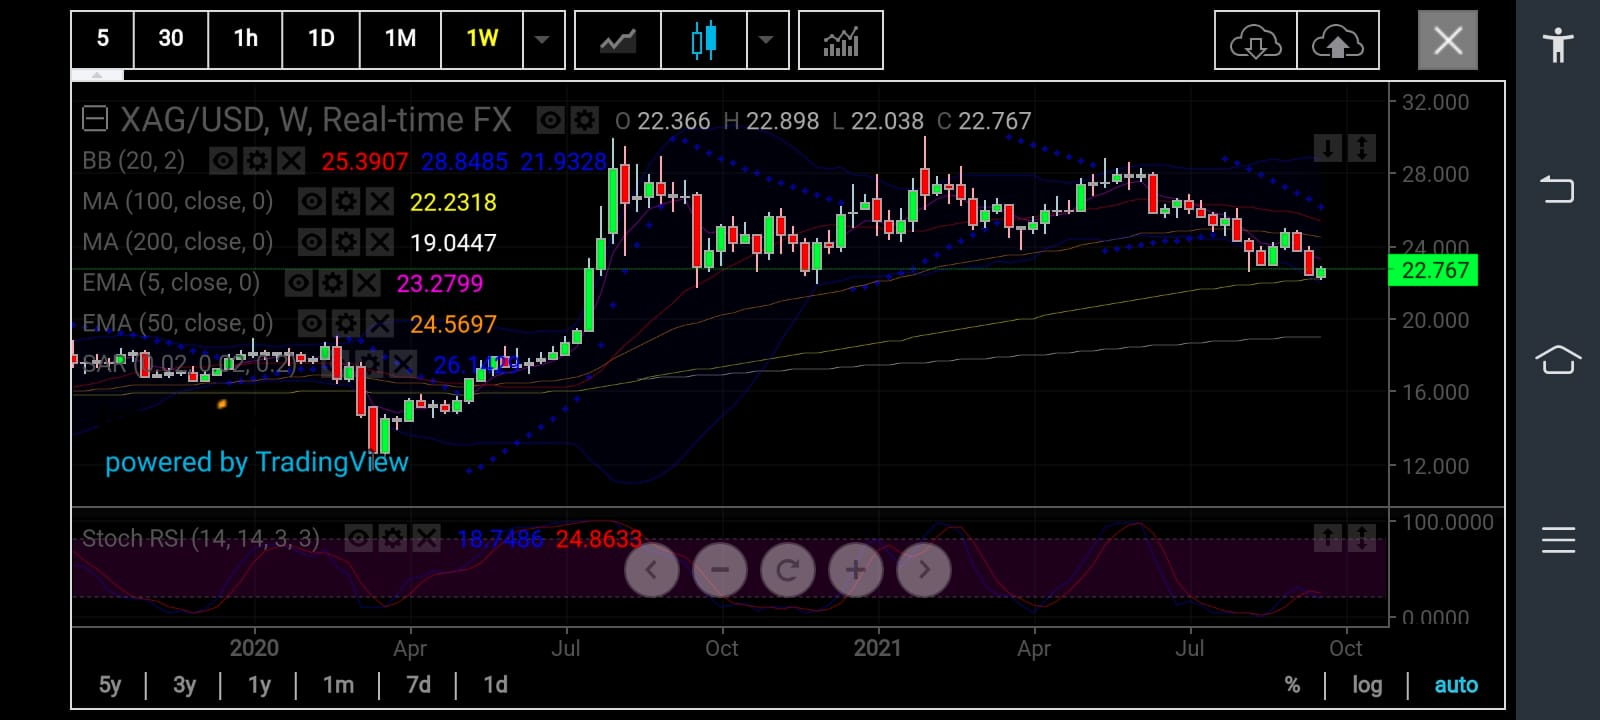The height and width of the screenshot is (720, 1600).
Task: Collapse the indicator legend box
Action: tap(95, 120)
